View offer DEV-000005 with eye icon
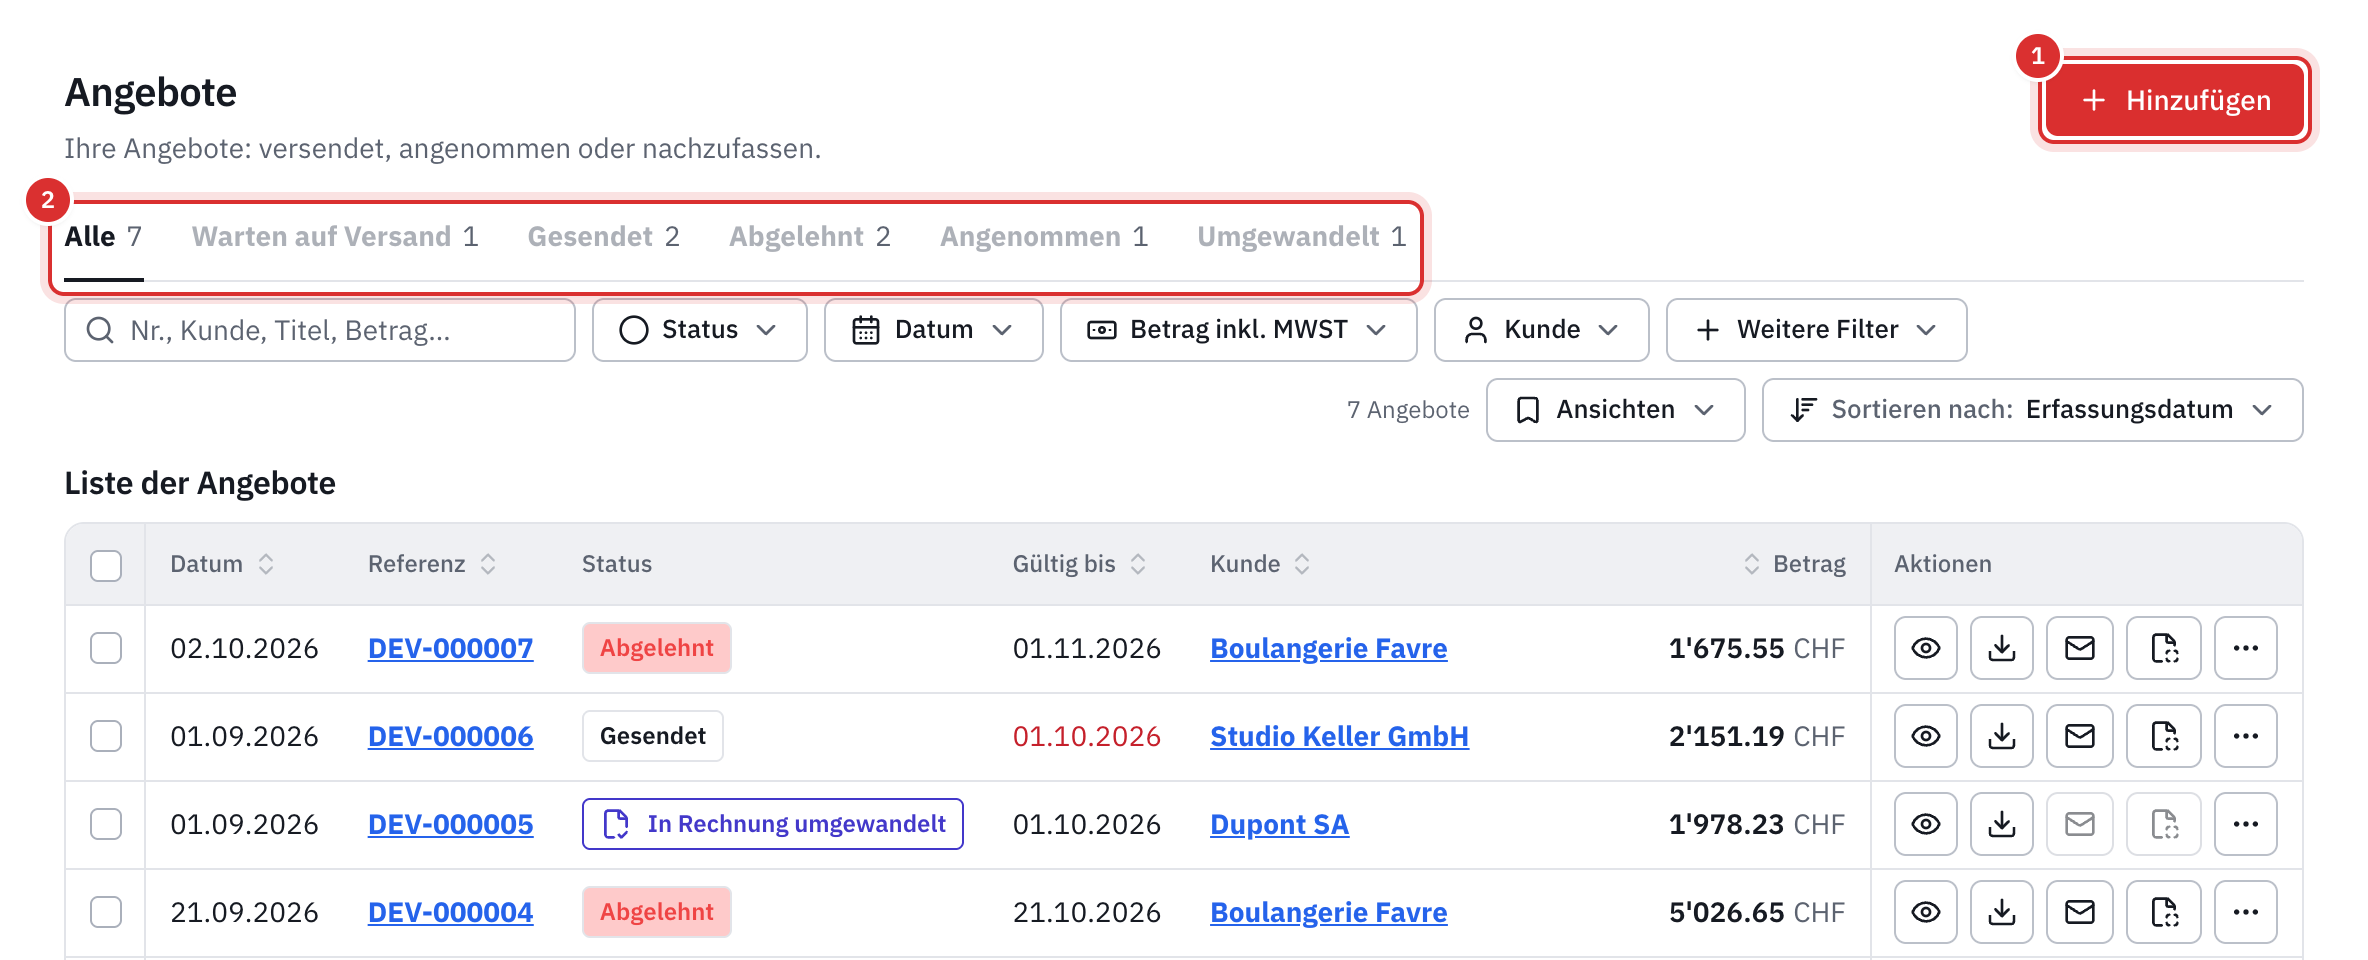 point(1925,824)
